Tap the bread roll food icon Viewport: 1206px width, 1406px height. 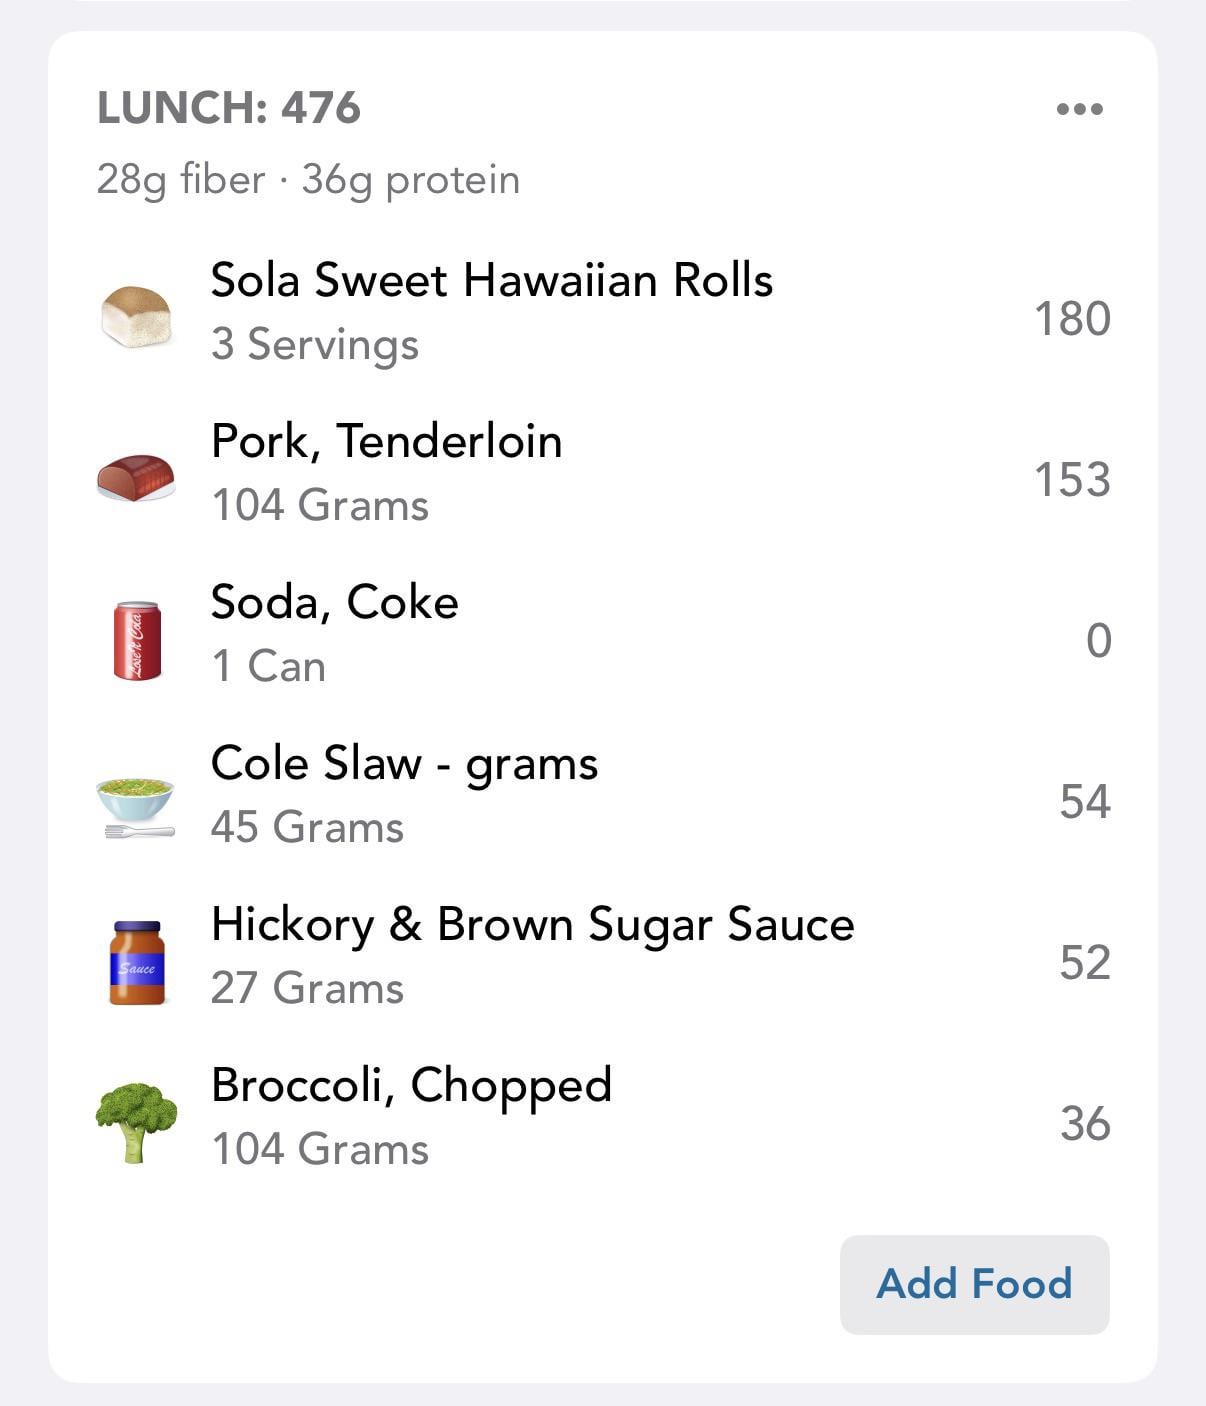click(x=136, y=317)
